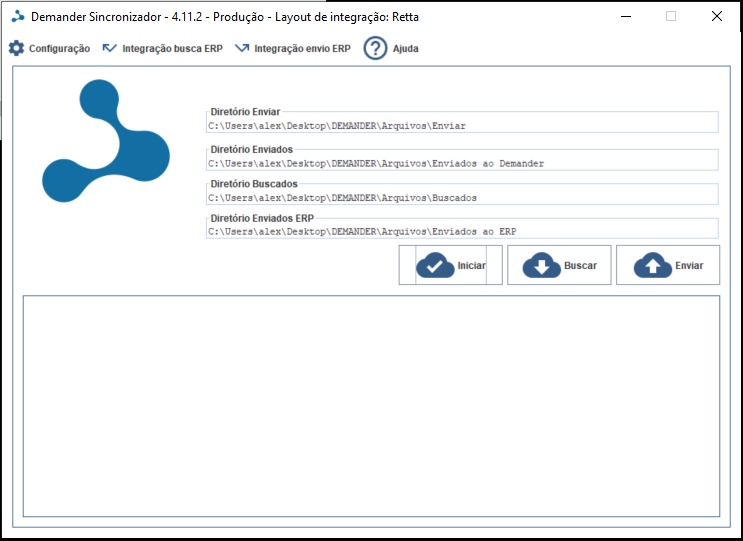Click the Ajuda question mark icon
The width and height of the screenshot is (743, 541).
[375, 48]
